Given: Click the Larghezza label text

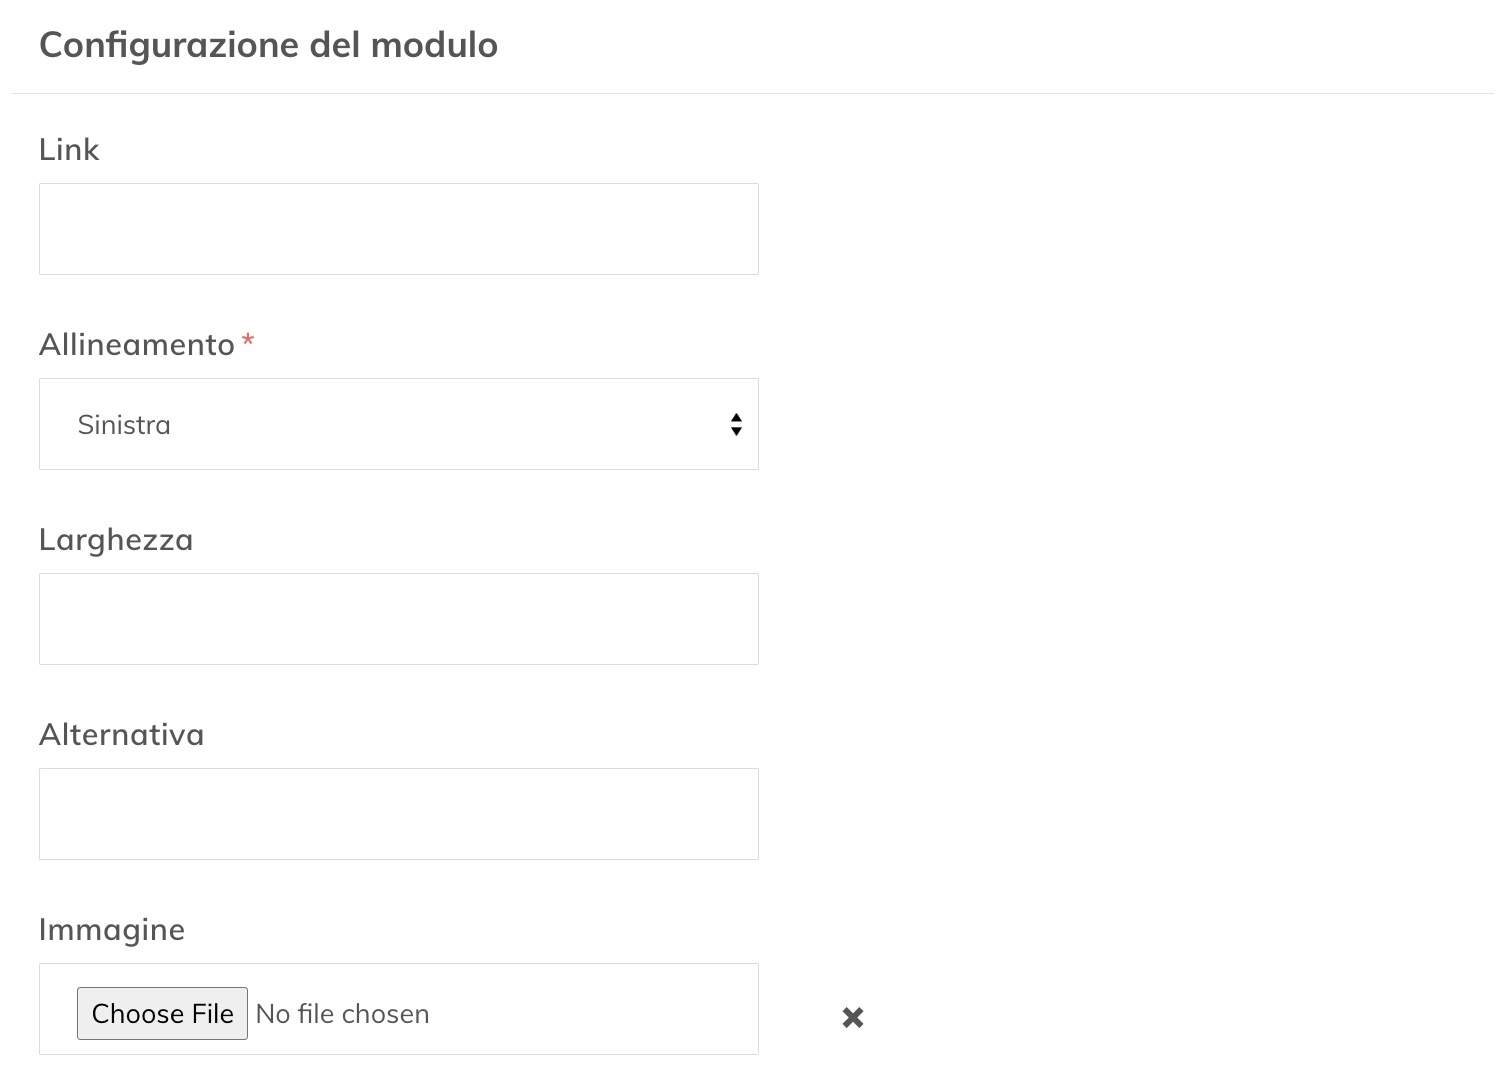Looking at the screenshot, I should (116, 539).
